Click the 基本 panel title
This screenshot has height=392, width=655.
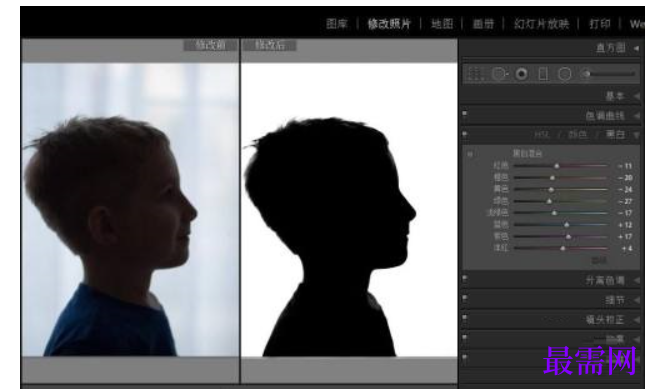(615, 96)
